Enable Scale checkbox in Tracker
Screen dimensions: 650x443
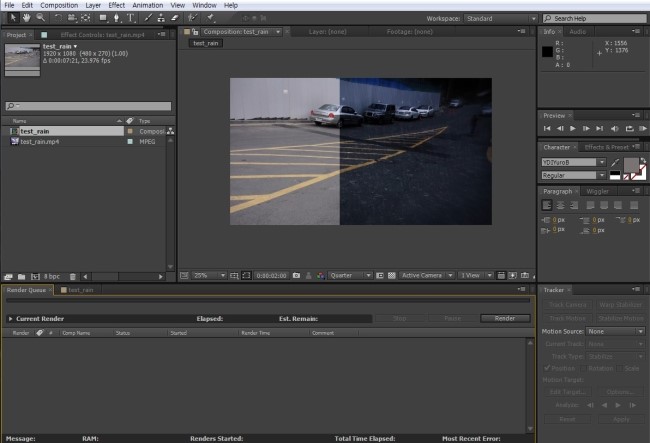click(x=620, y=368)
